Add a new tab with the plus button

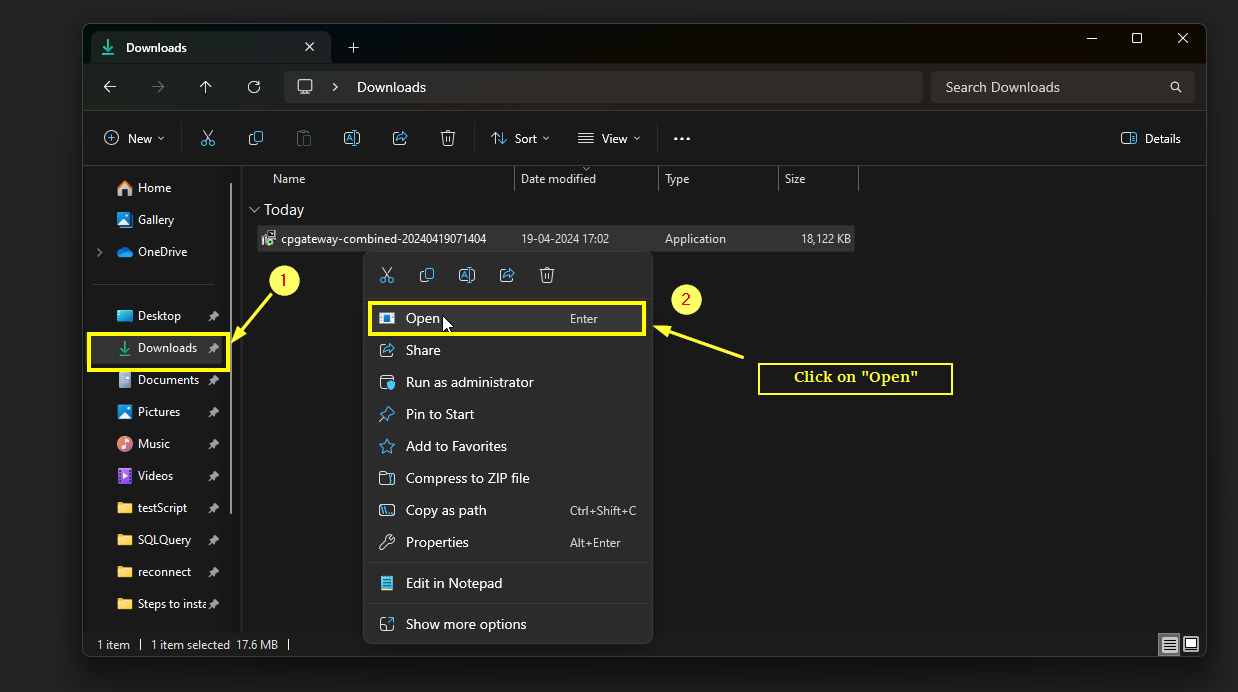[353, 47]
